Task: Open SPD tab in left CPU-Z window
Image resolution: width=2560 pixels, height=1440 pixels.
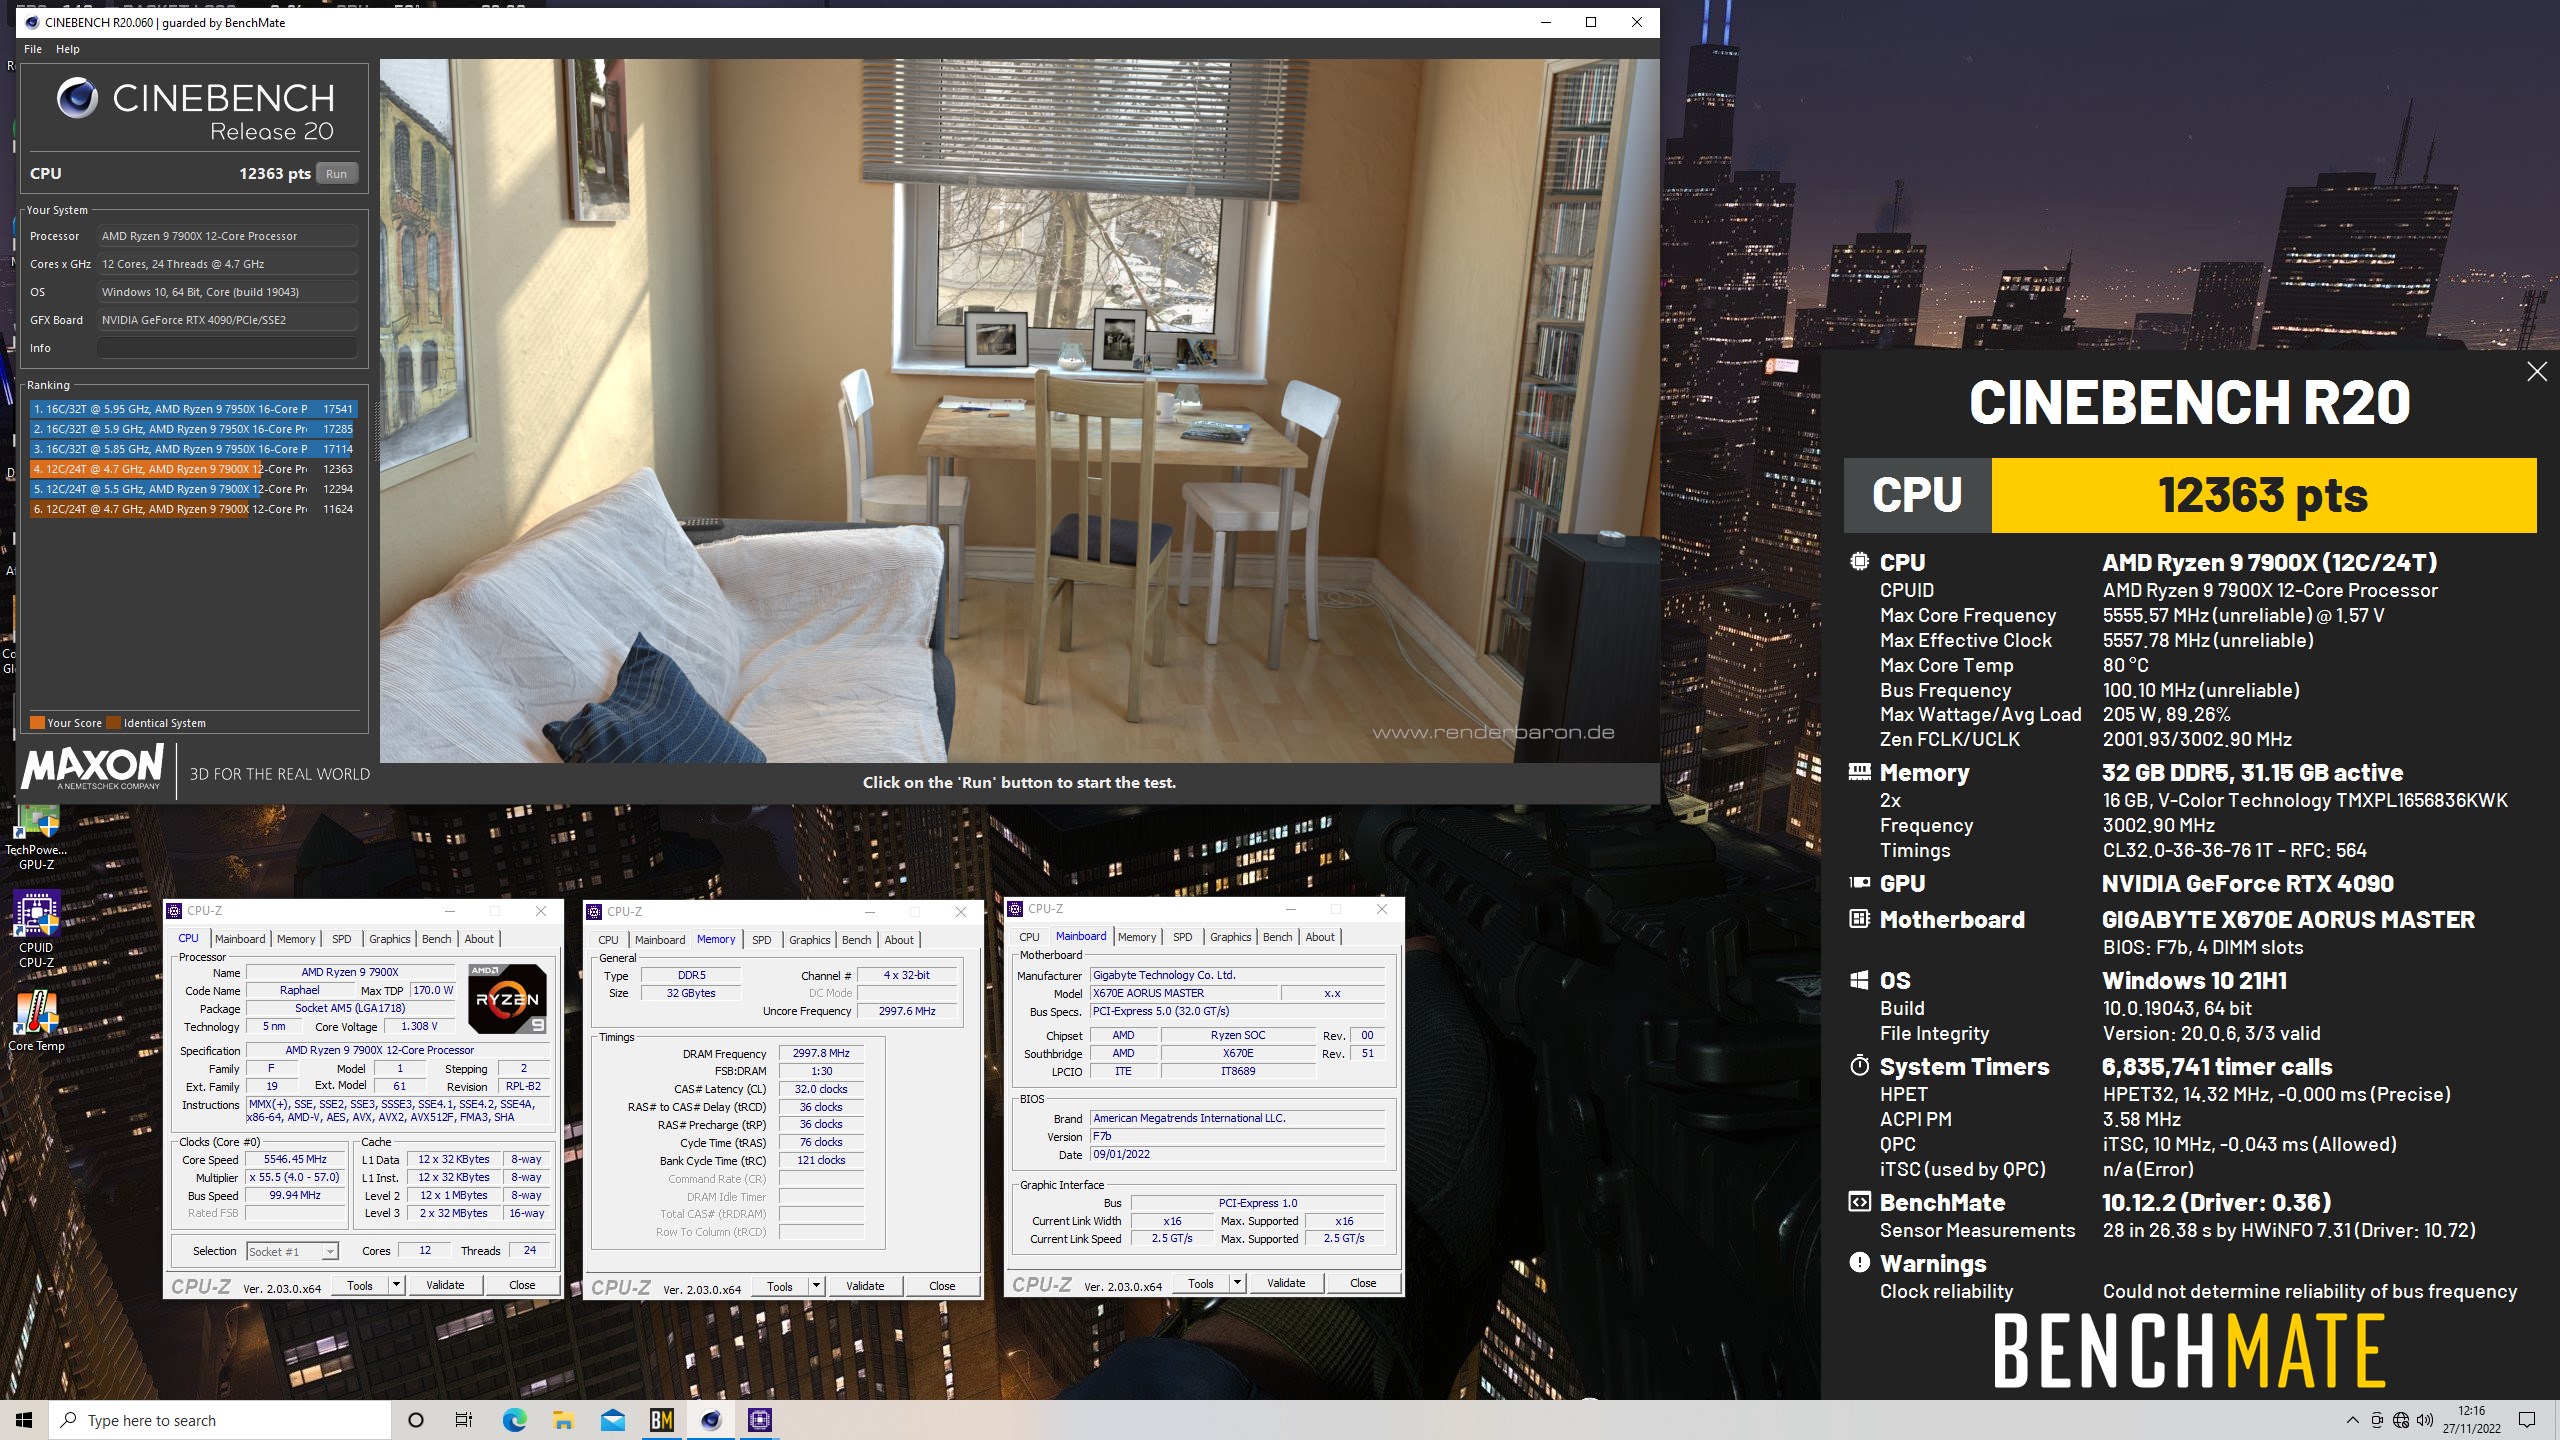Action: pyautogui.click(x=342, y=939)
